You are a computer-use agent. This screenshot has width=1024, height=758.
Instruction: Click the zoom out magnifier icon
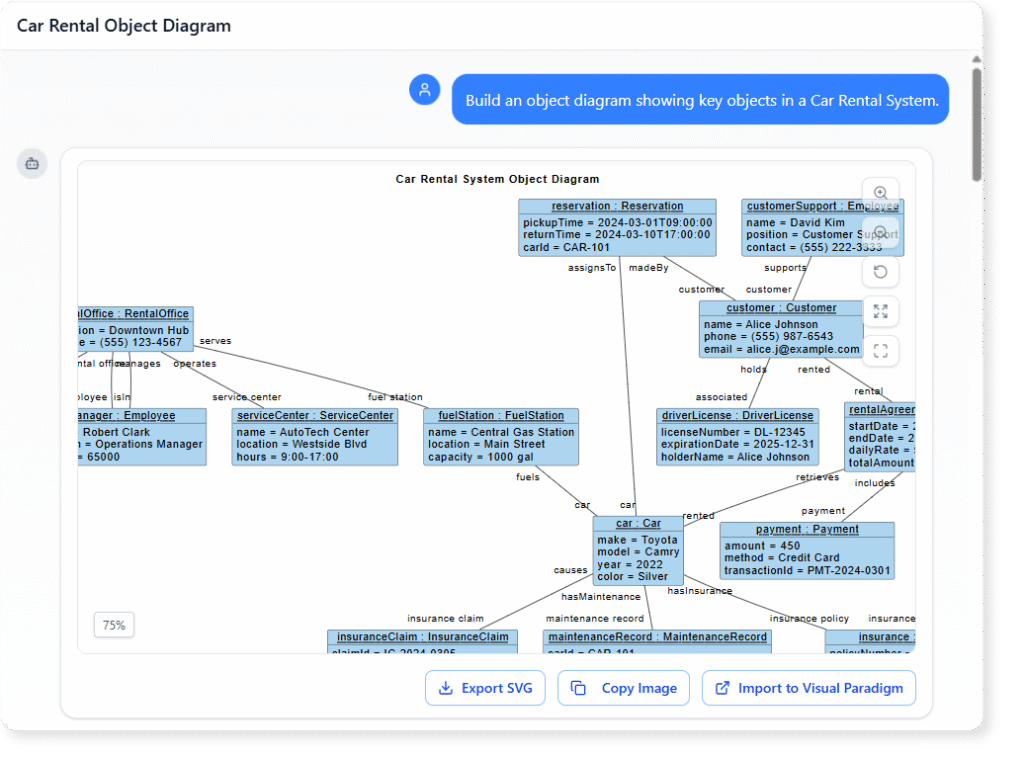pos(880,232)
